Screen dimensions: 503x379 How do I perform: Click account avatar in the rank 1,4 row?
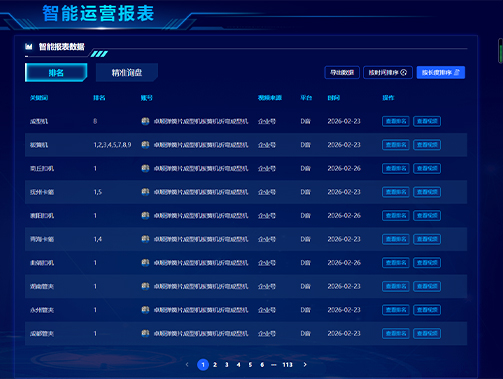pos(145,239)
